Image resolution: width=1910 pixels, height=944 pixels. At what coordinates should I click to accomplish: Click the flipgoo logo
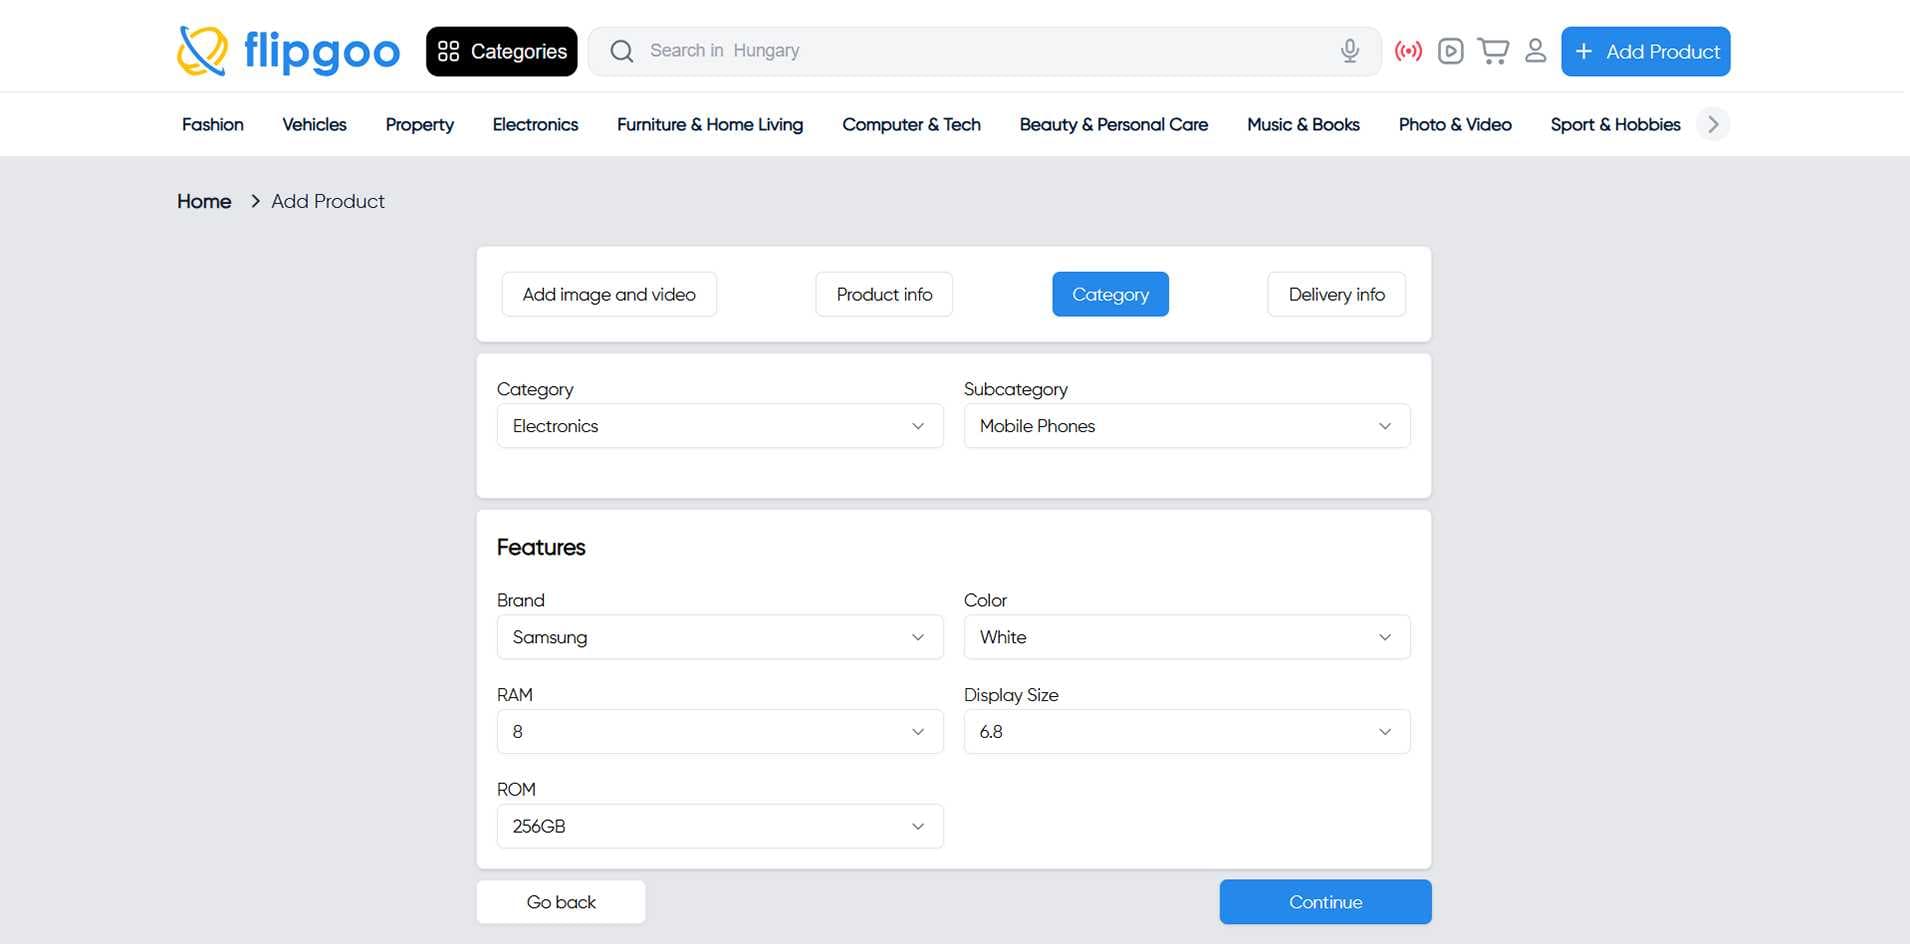tap(288, 51)
